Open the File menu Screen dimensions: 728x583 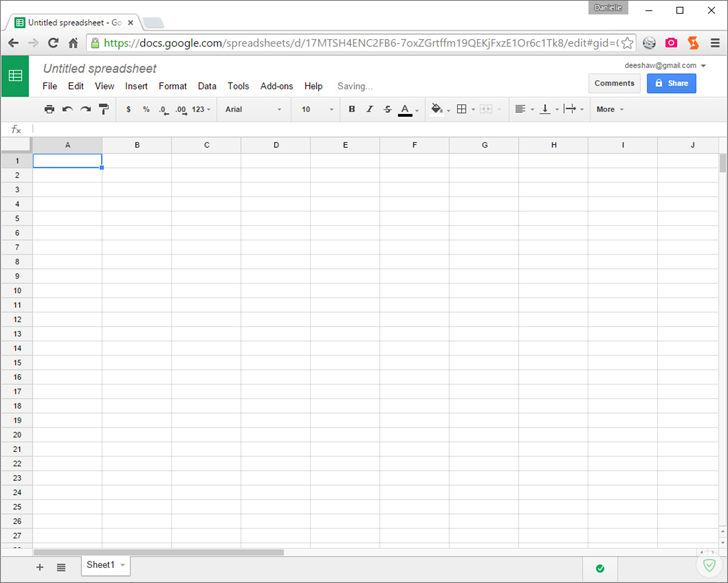click(50, 86)
